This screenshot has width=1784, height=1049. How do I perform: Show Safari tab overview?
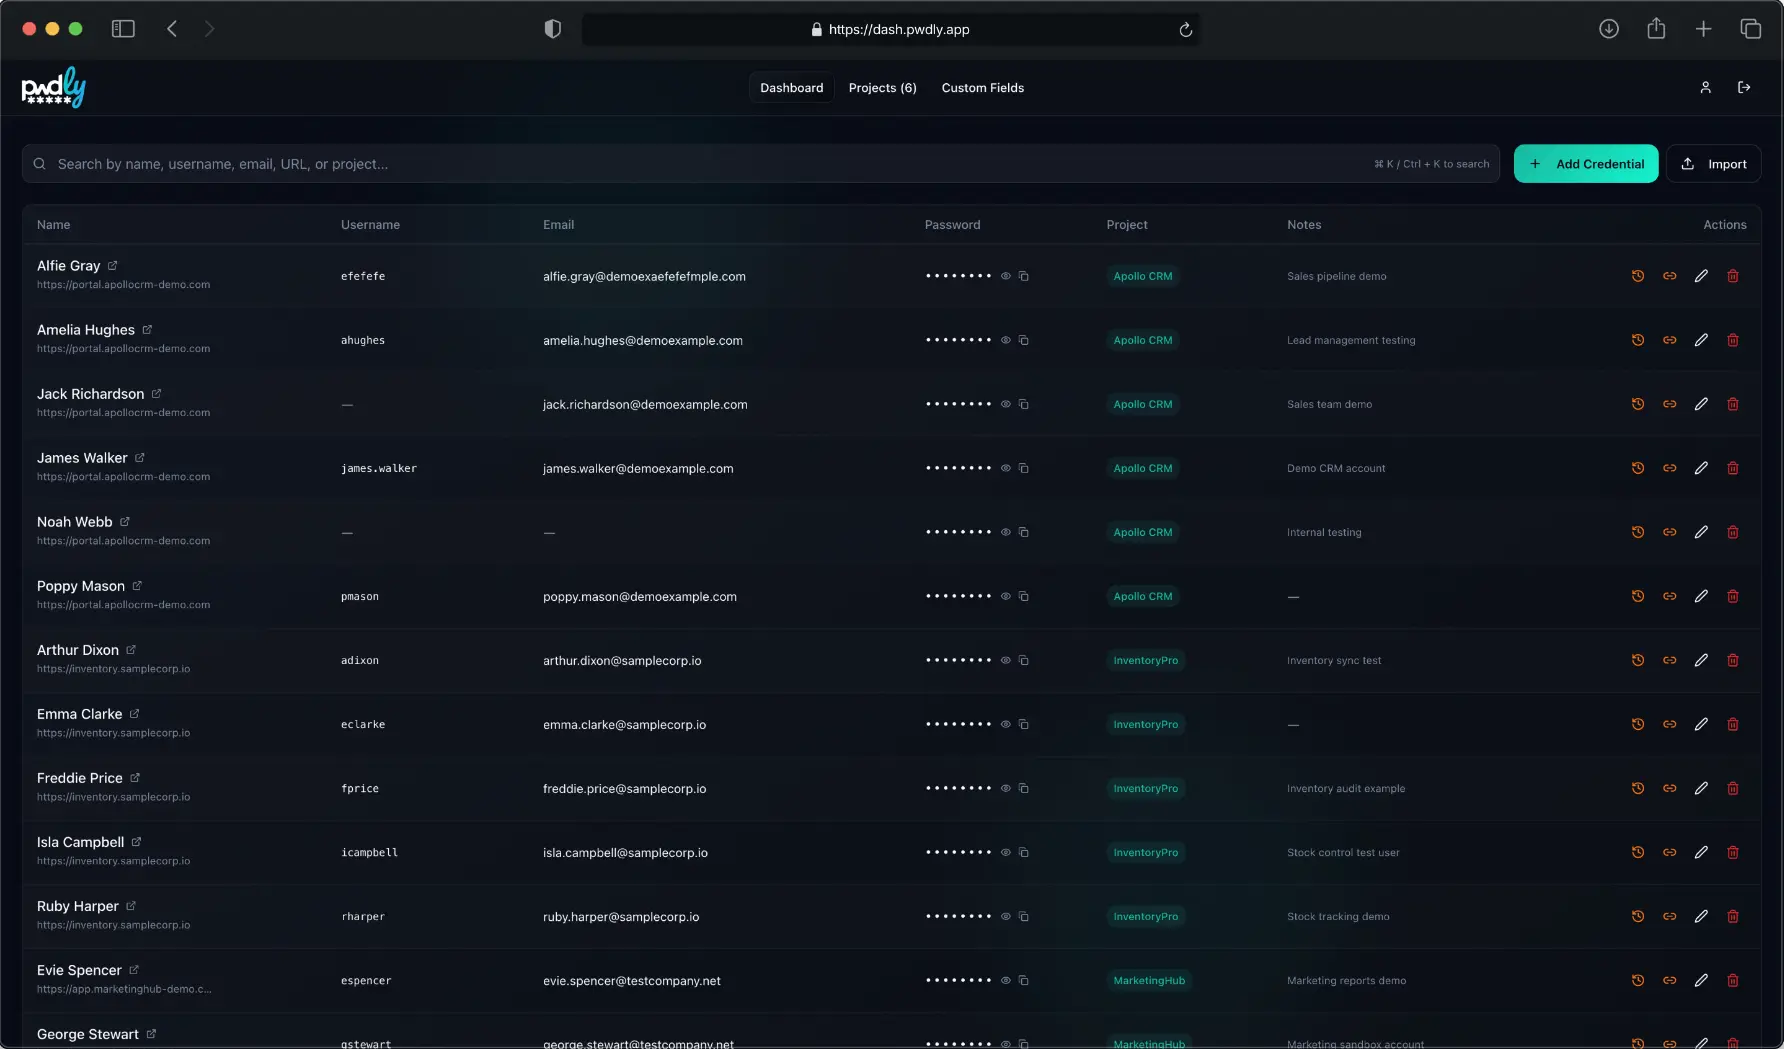click(x=1751, y=29)
